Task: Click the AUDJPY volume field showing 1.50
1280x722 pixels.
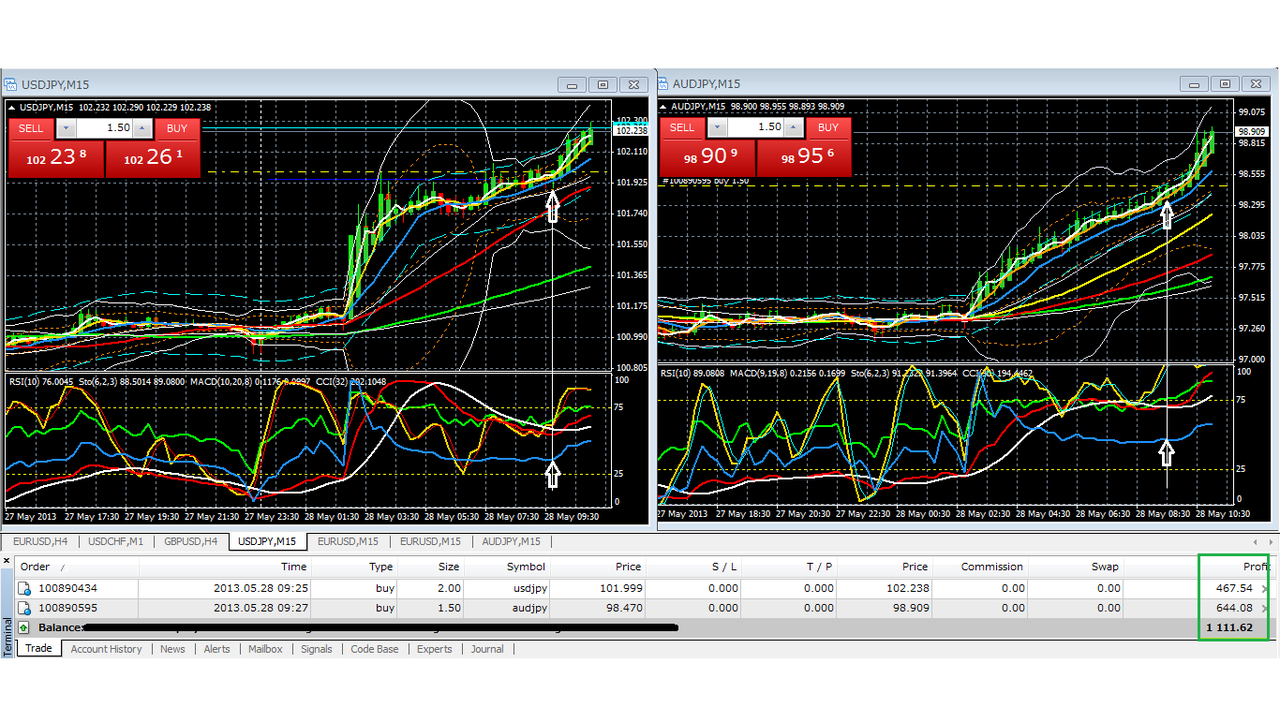Action: click(755, 127)
